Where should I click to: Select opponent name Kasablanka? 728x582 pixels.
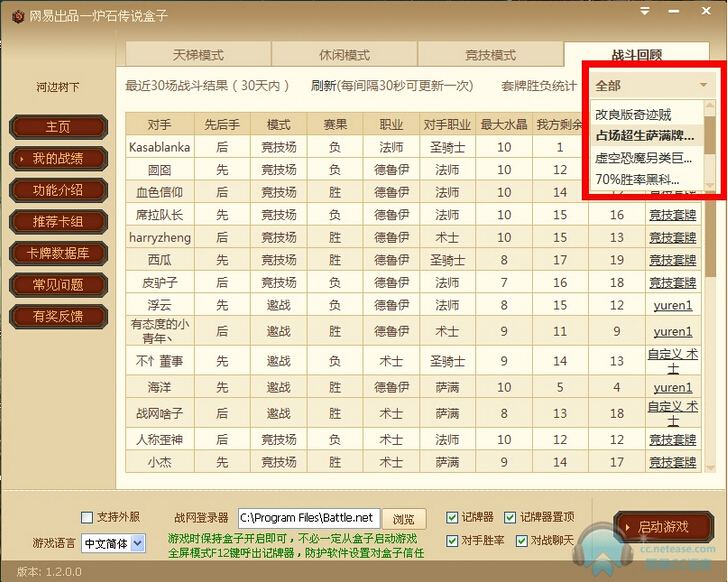[160, 147]
